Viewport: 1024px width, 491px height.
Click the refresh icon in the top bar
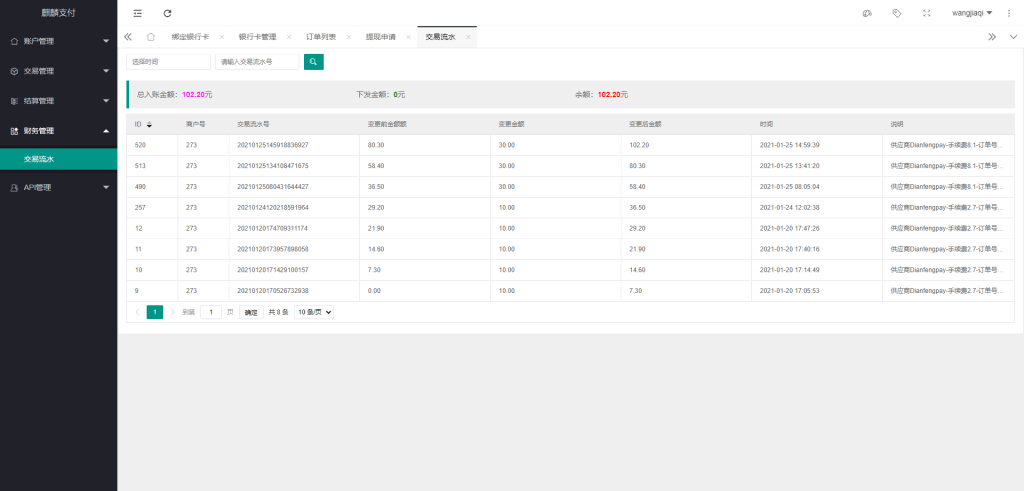pos(167,13)
